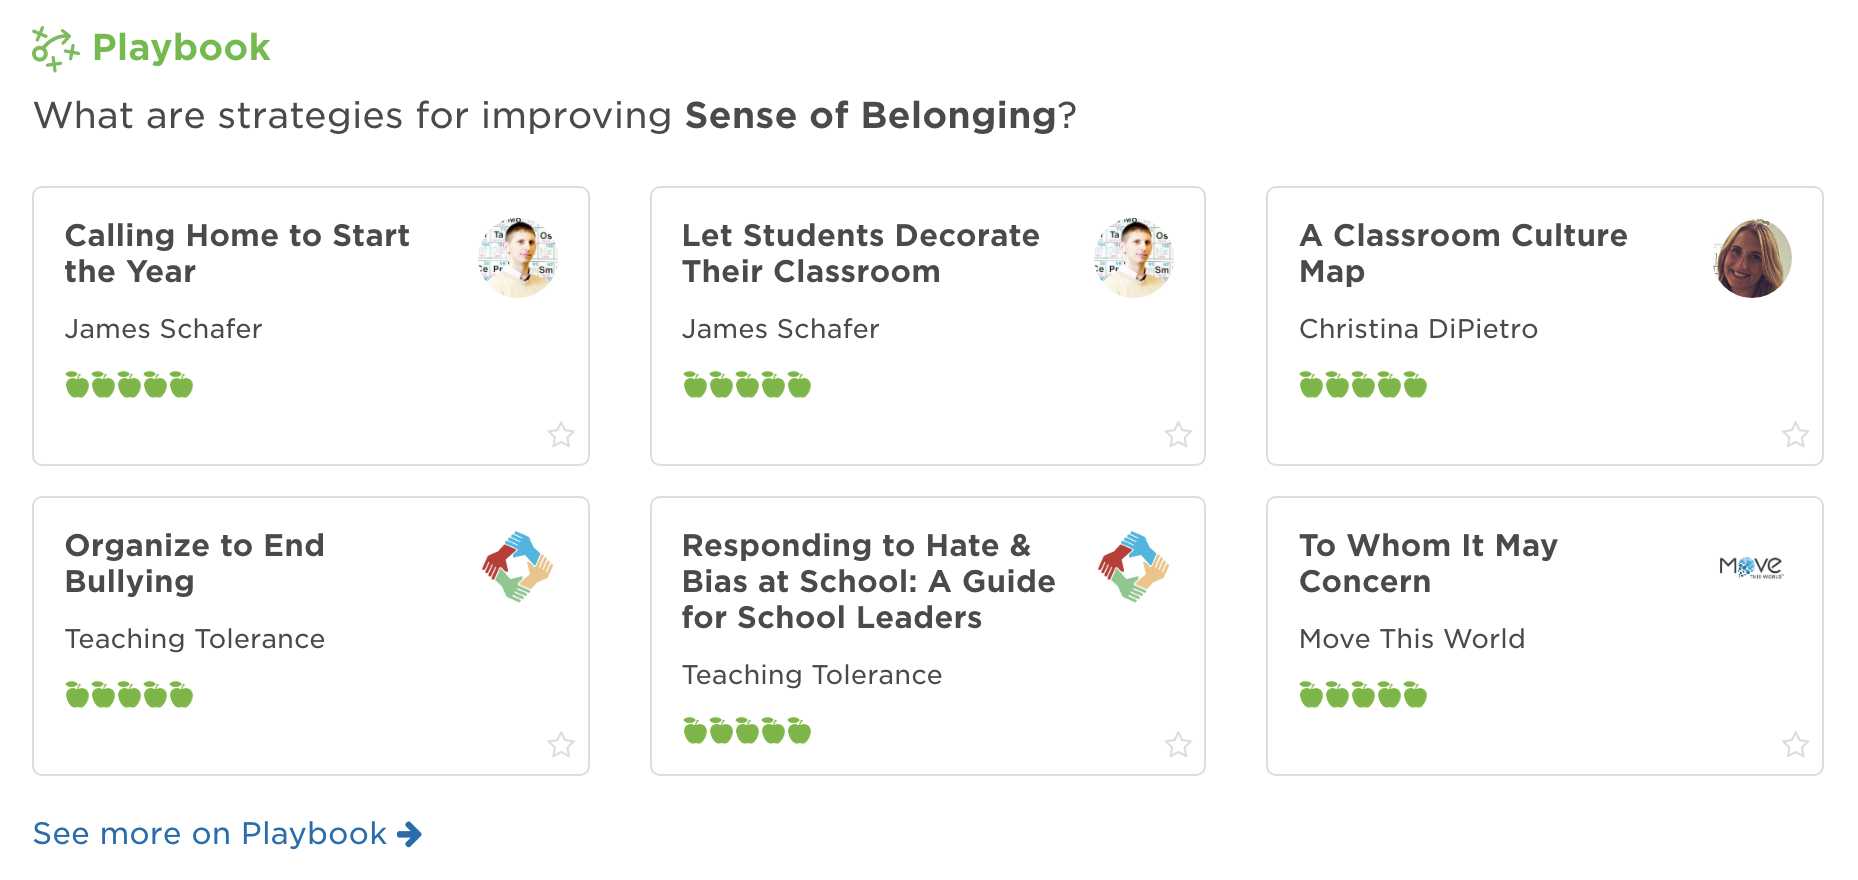Click James Schafer's avatar on Decorate Classroom card
The width and height of the screenshot is (1858, 880).
[1134, 257]
